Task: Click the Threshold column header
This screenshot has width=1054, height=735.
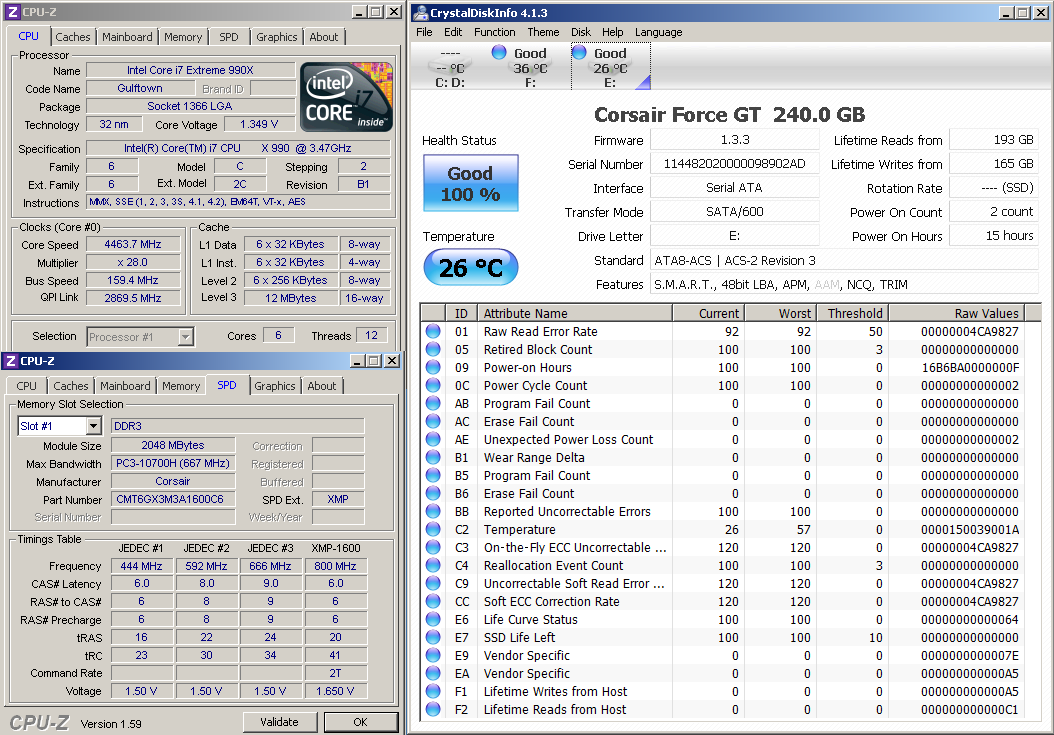Action: pos(852,313)
